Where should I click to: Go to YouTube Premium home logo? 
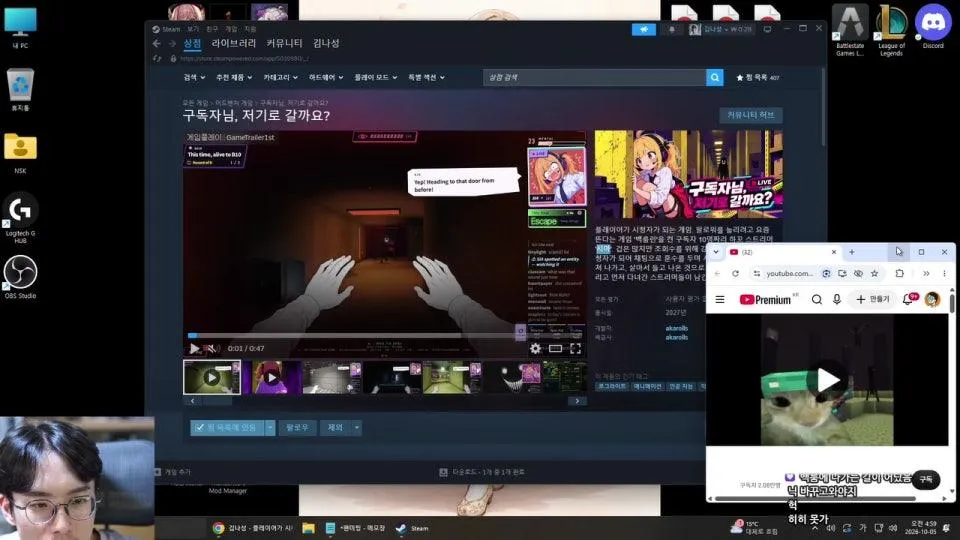(x=765, y=299)
